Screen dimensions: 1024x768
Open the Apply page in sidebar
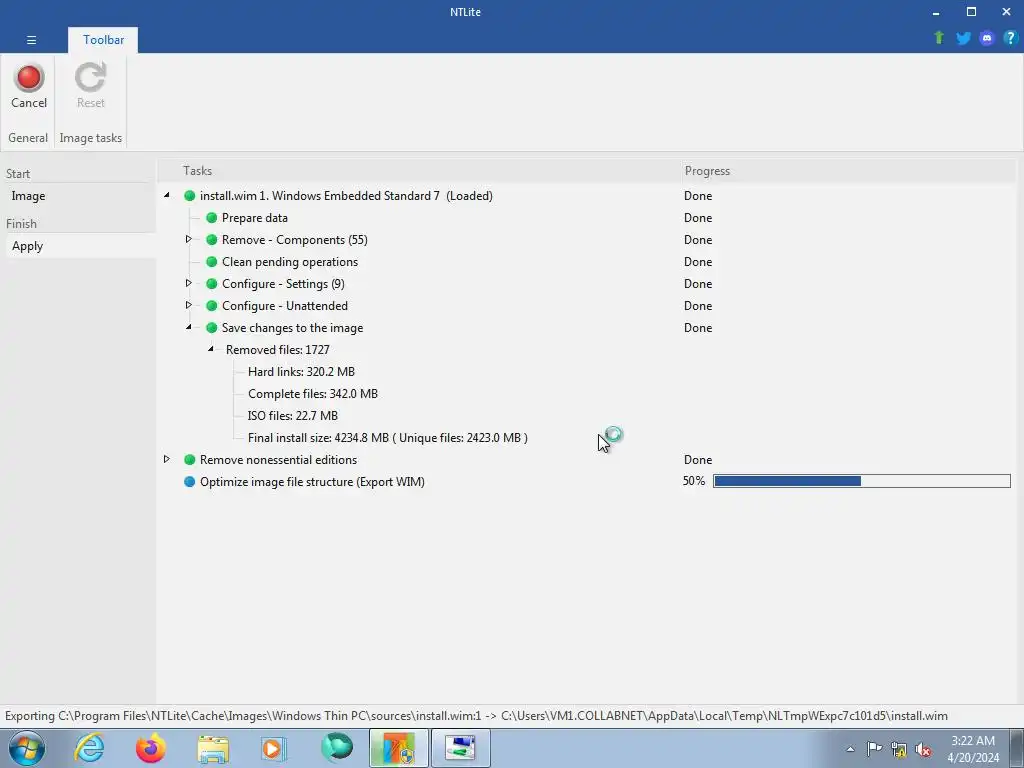pyautogui.click(x=80, y=246)
